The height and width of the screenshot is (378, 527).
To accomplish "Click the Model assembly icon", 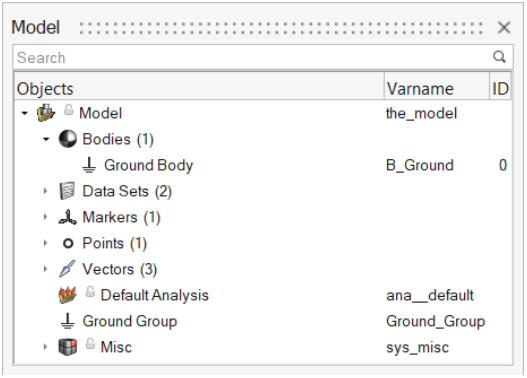I will pyautogui.click(x=46, y=113).
